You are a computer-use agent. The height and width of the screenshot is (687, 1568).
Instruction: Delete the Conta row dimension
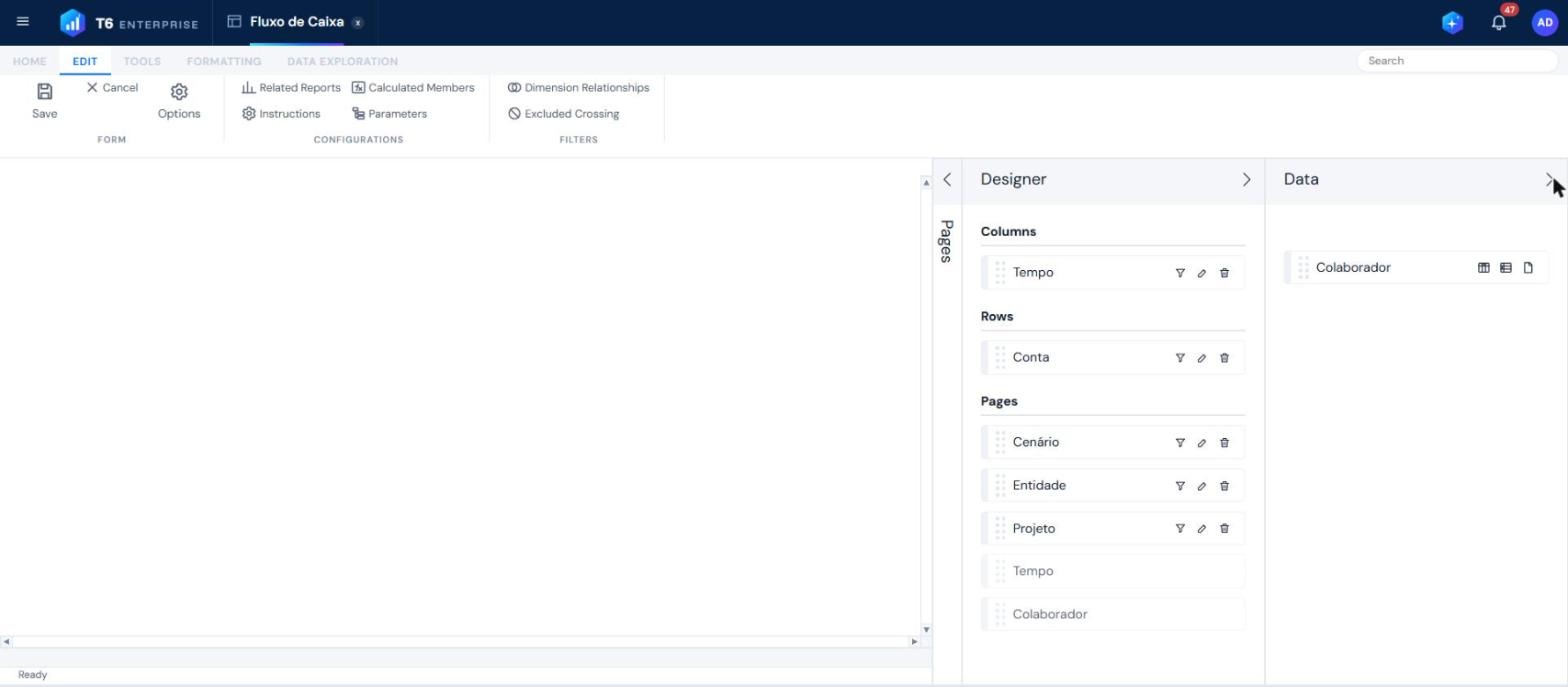[x=1224, y=358]
